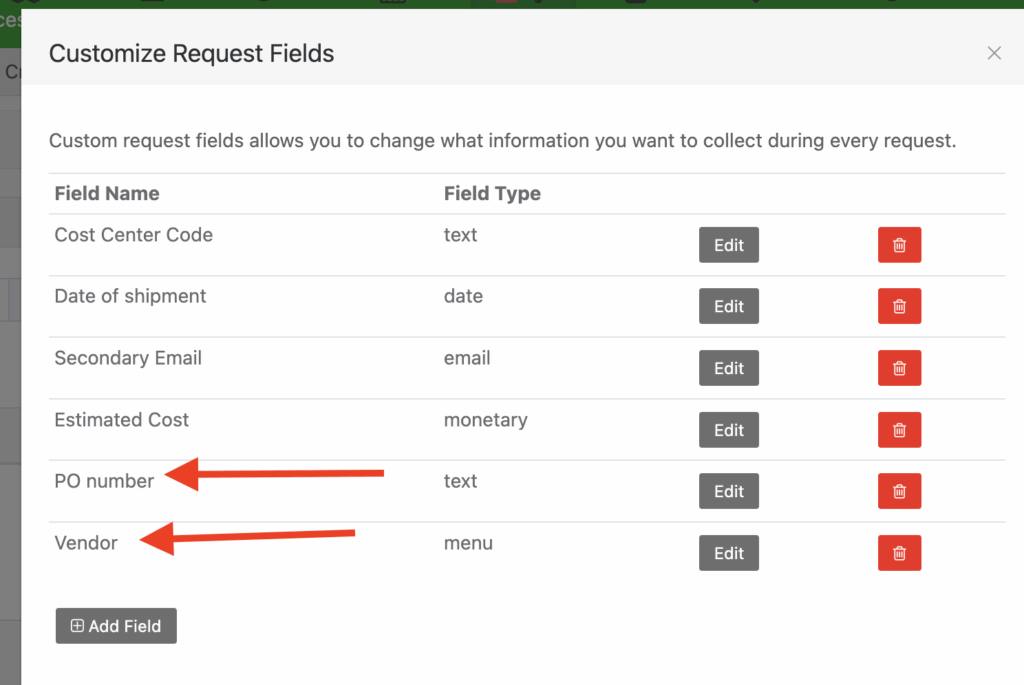Screen dimensions: 1024x685
Task: Delete the Cost Center Code field
Action: tap(899, 244)
